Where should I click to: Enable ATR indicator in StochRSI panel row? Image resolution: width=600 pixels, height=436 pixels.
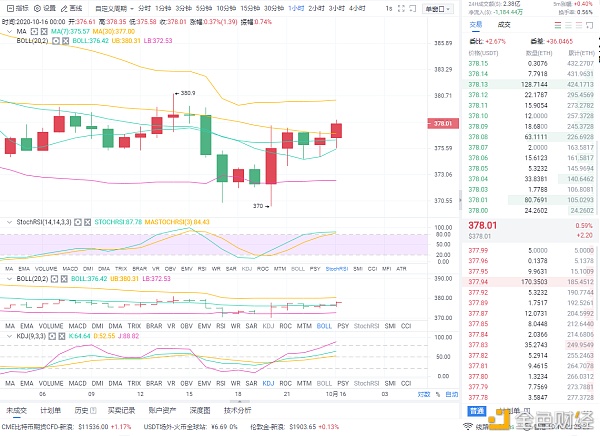[x=401, y=269]
